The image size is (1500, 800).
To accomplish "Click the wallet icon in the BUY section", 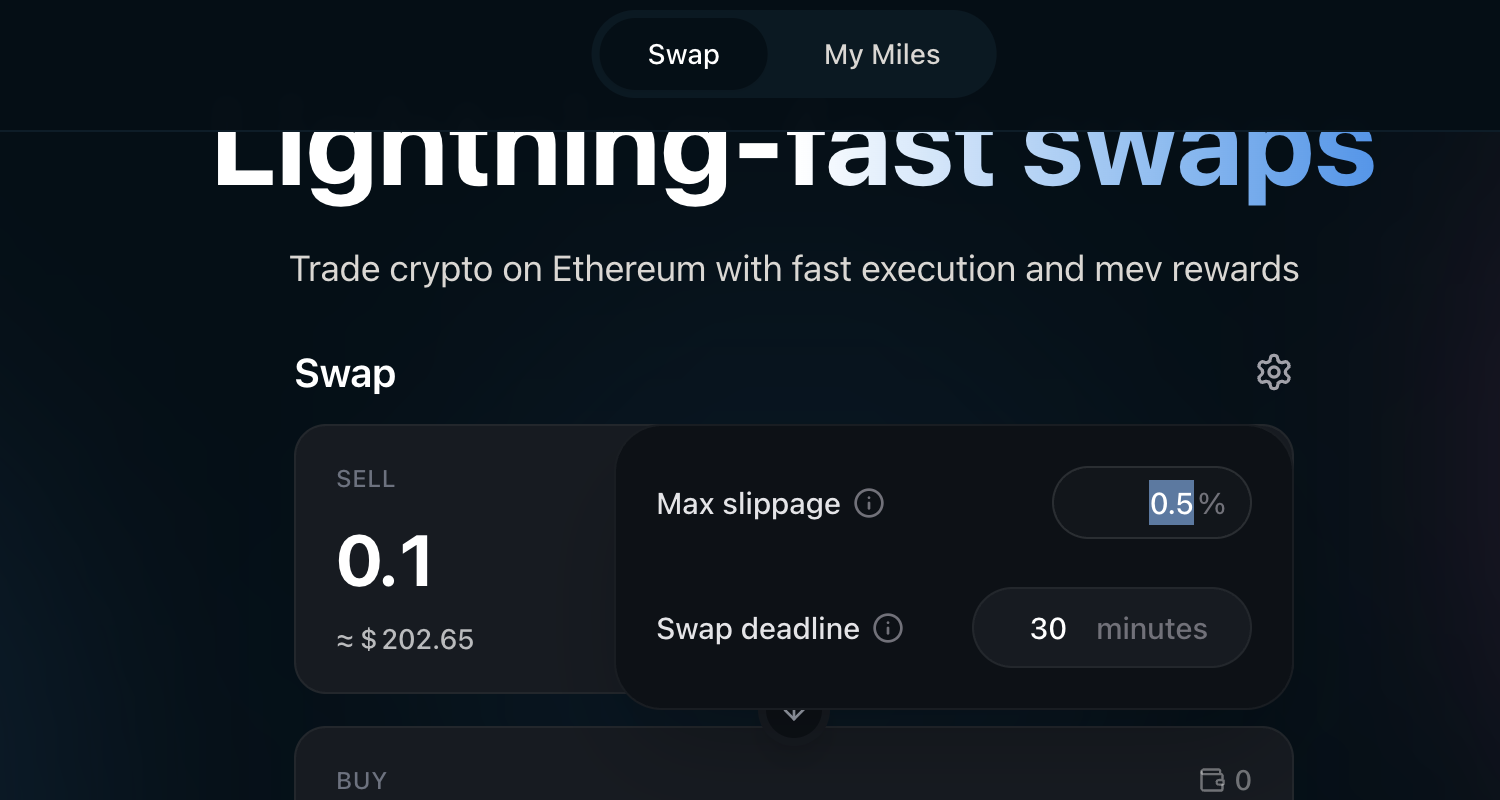I will point(1212,780).
